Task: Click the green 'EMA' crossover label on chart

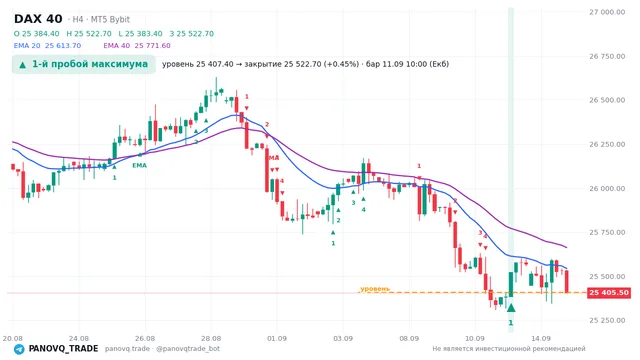Action: 139,165
